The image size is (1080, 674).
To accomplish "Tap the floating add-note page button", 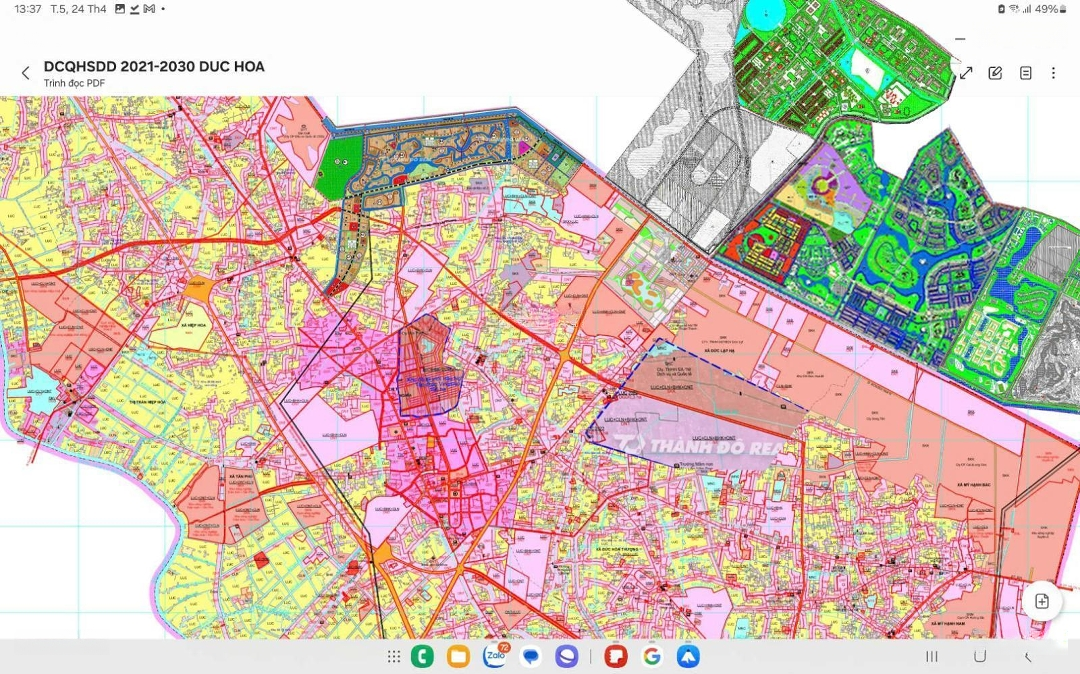I will pyautogui.click(x=1042, y=601).
